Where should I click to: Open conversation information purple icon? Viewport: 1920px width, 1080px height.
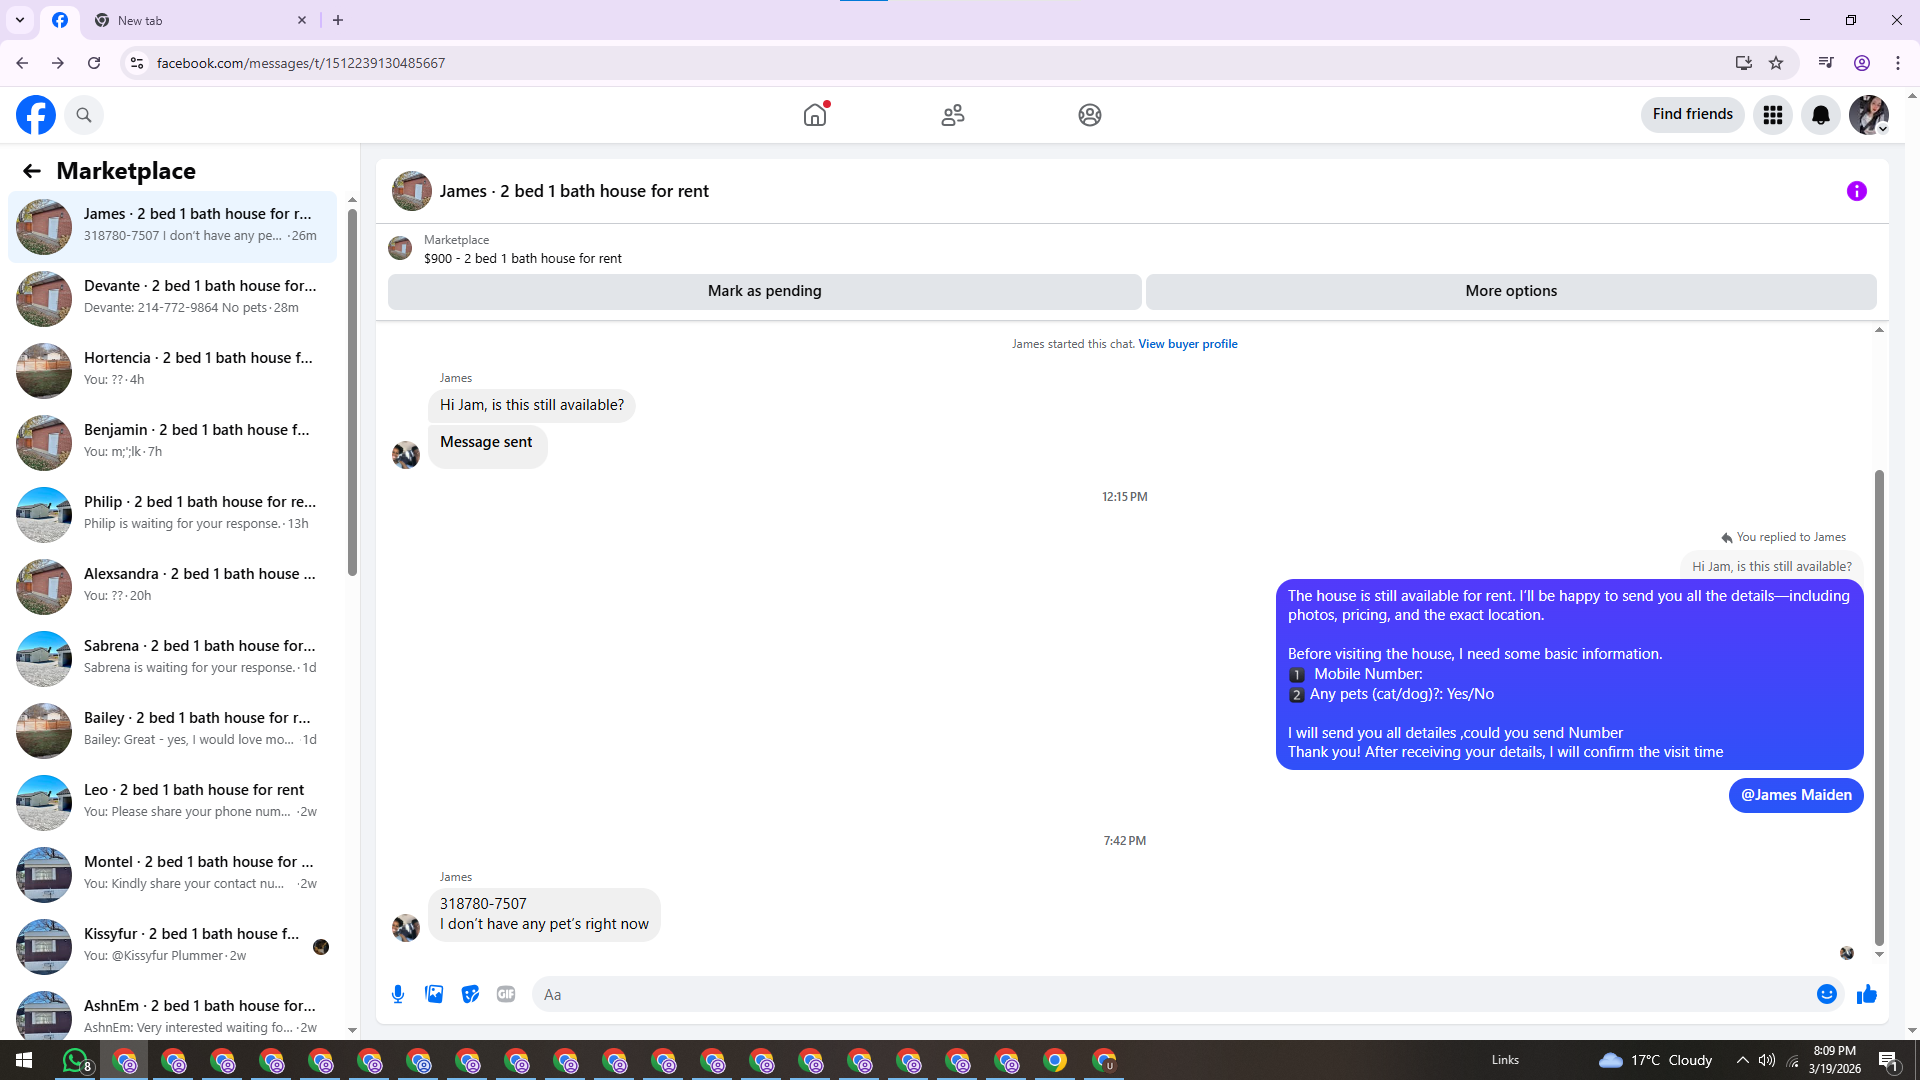pos(1856,191)
